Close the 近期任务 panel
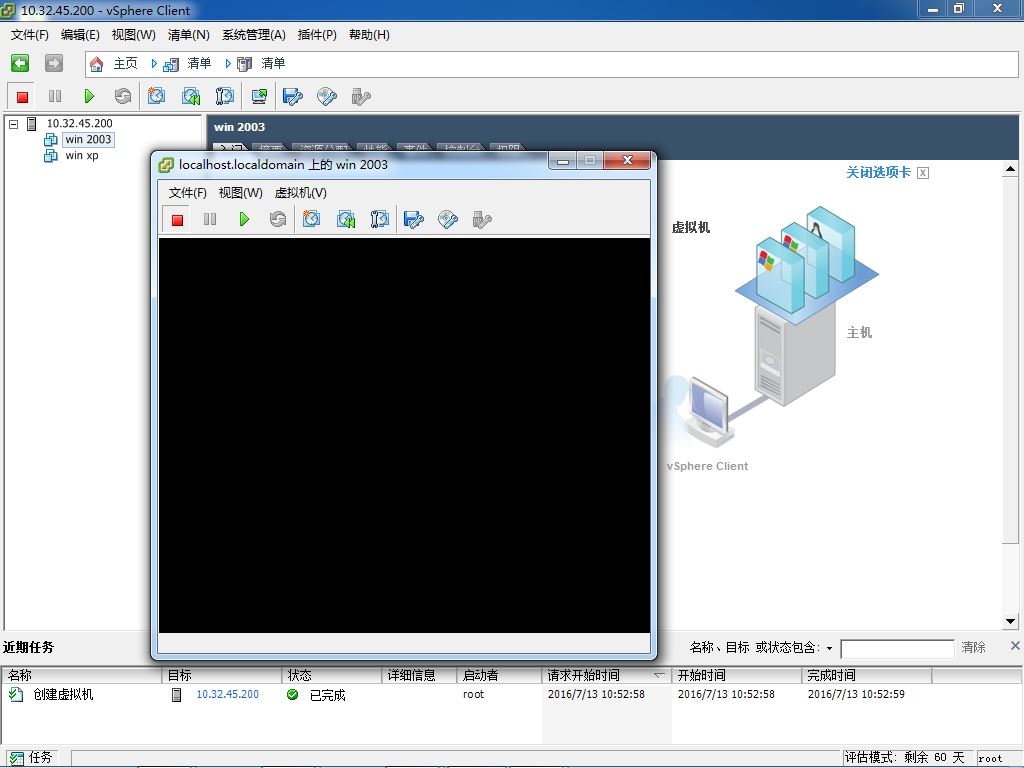The height and width of the screenshot is (768, 1024). pos(1015,646)
